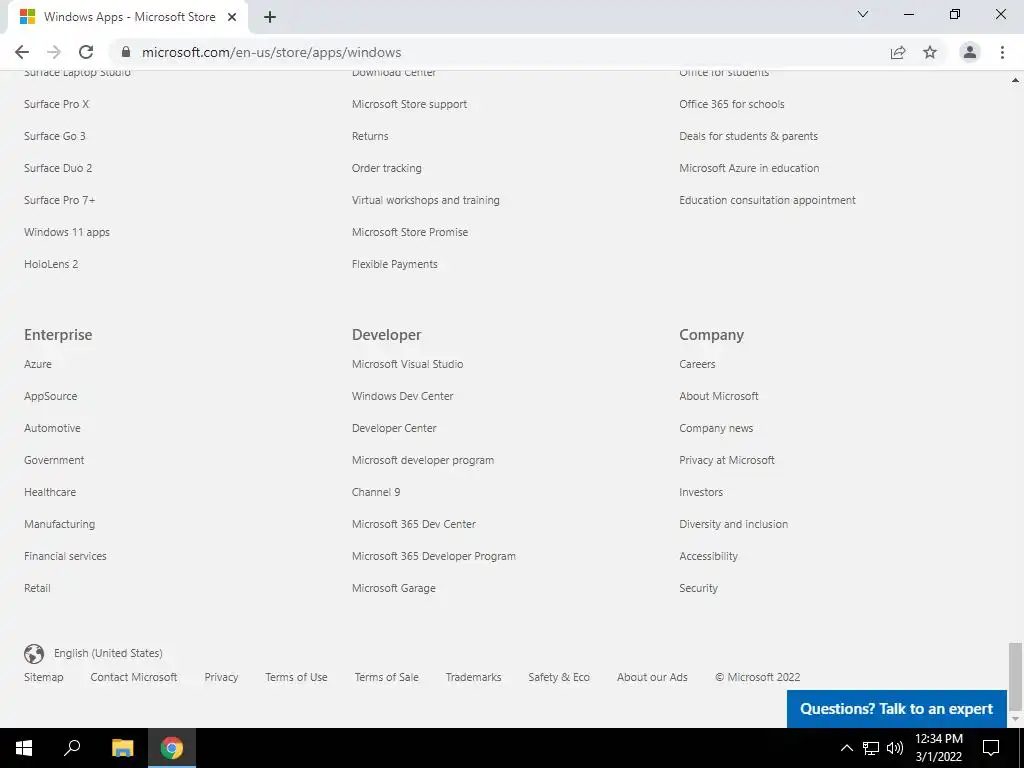Open Returns link
The width and height of the screenshot is (1024, 768).
(x=370, y=136)
